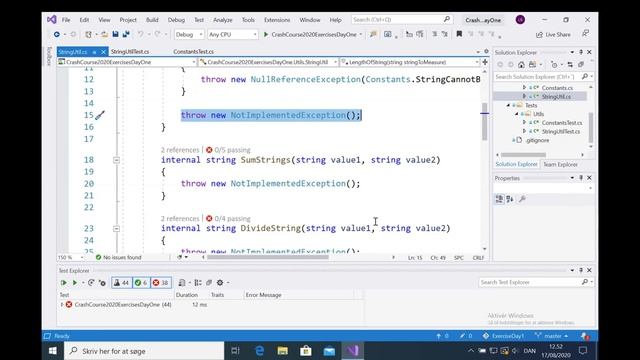The width and height of the screenshot is (640, 360).
Task: Click the Categorized icon in Properties panel
Action: [499, 199]
